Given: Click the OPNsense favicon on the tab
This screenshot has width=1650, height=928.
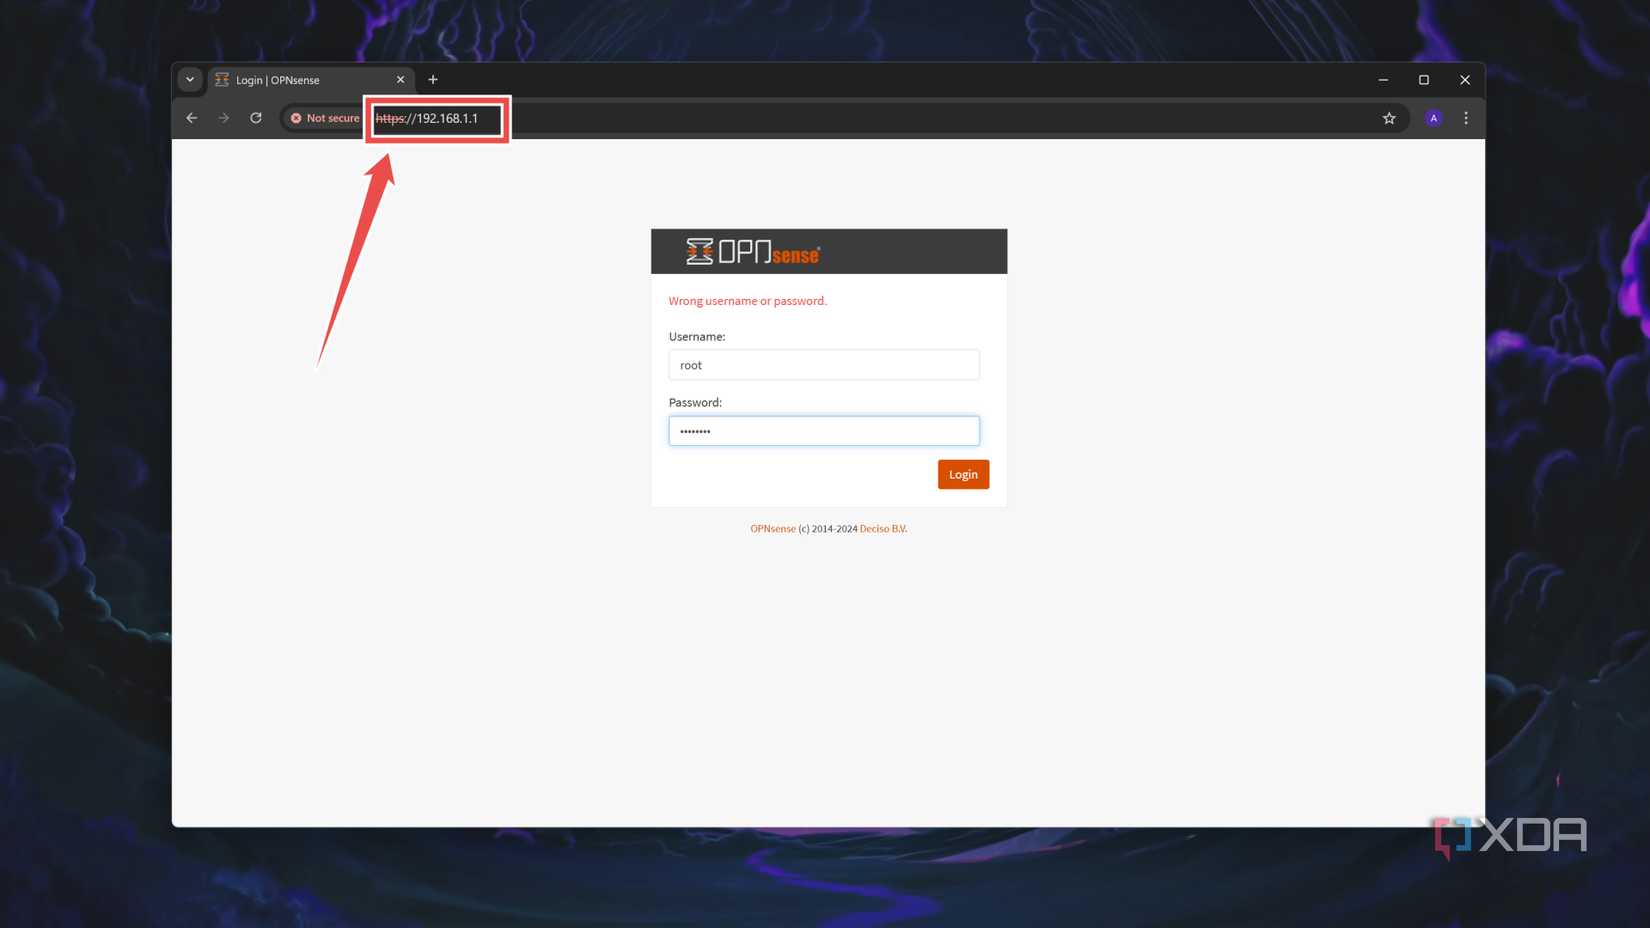Looking at the screenshot, I should coord(221,79).
